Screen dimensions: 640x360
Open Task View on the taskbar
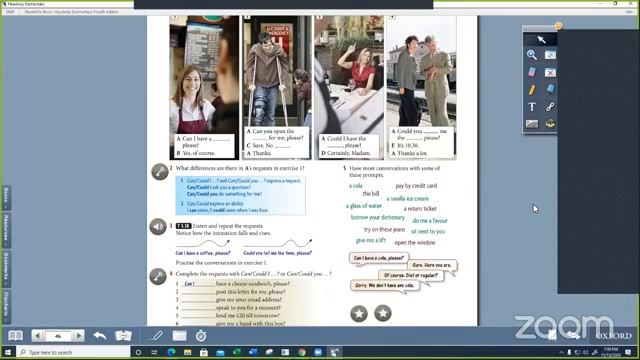tap(154, 352)
